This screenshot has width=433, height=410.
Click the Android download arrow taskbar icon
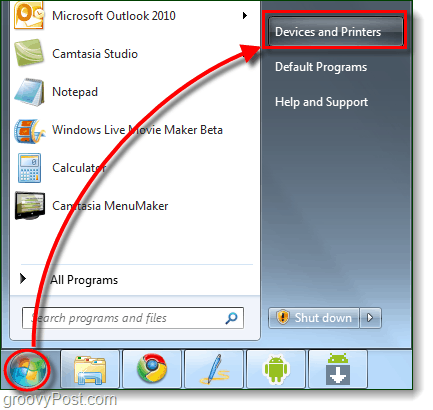pyautogui.click(x=338, y=369)
